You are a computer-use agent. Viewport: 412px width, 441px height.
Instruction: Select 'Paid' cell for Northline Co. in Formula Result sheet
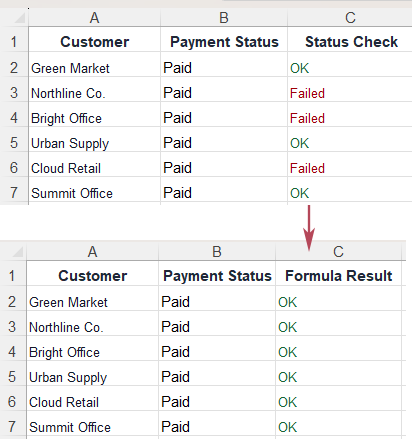(x=217, y=323)
